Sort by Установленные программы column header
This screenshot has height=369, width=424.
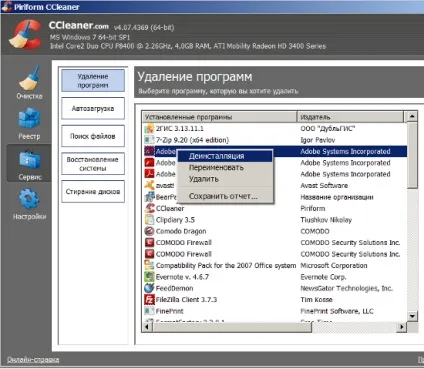coord(220,117)
